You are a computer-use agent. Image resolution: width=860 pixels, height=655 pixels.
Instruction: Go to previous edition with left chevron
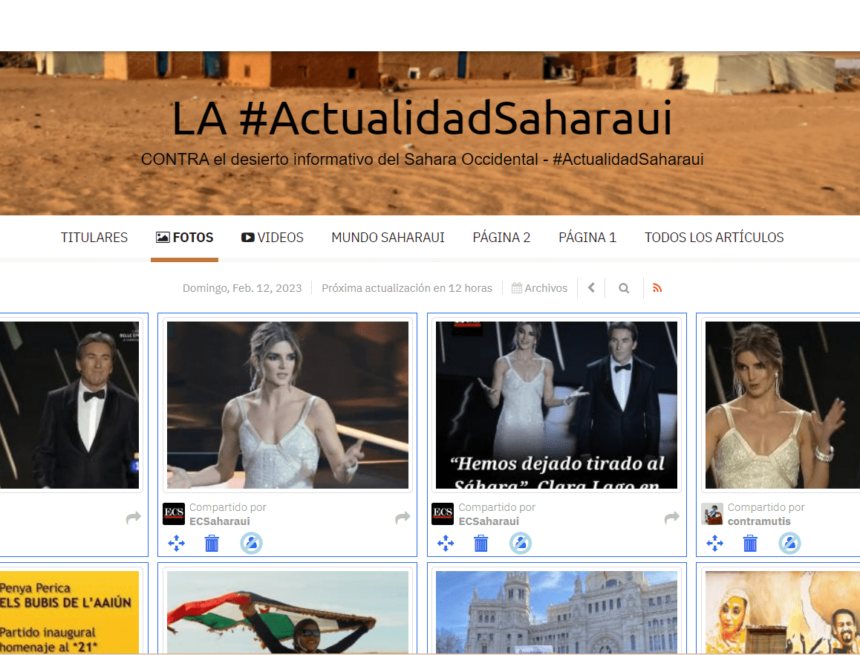591,288
